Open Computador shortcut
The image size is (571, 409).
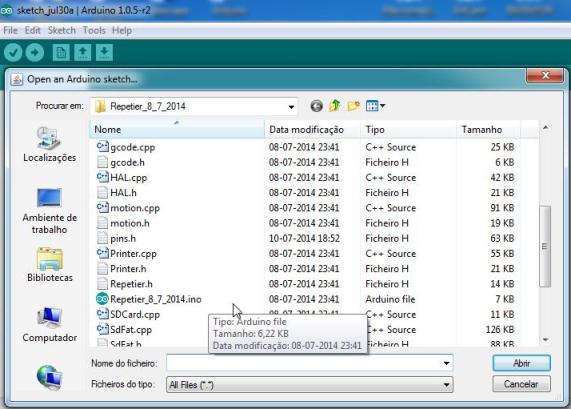pos(50,324)
